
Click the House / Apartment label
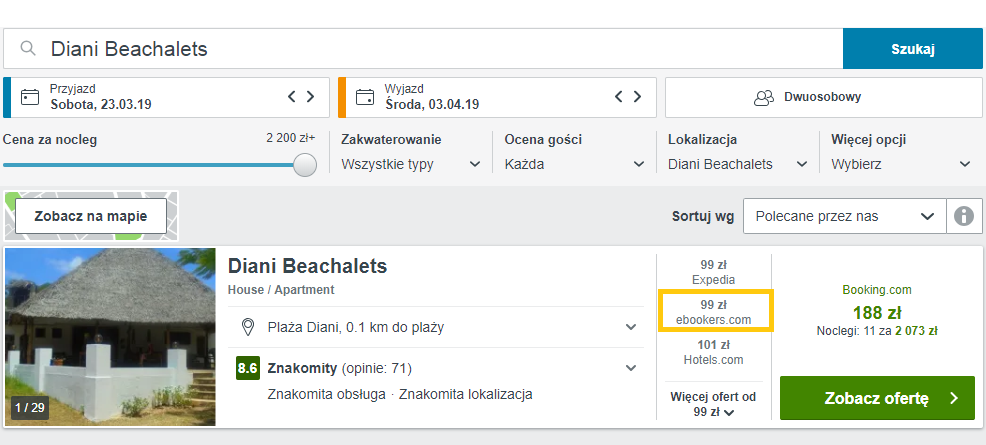pos(281,290)
